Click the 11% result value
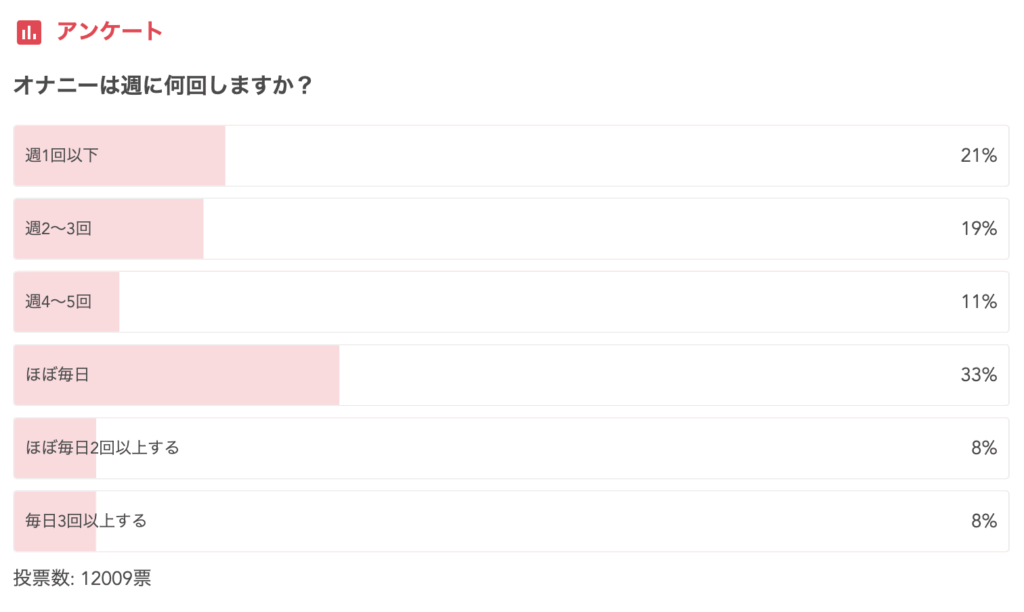Viewport: 1024px width, 612px height. [x=978, y=301]
